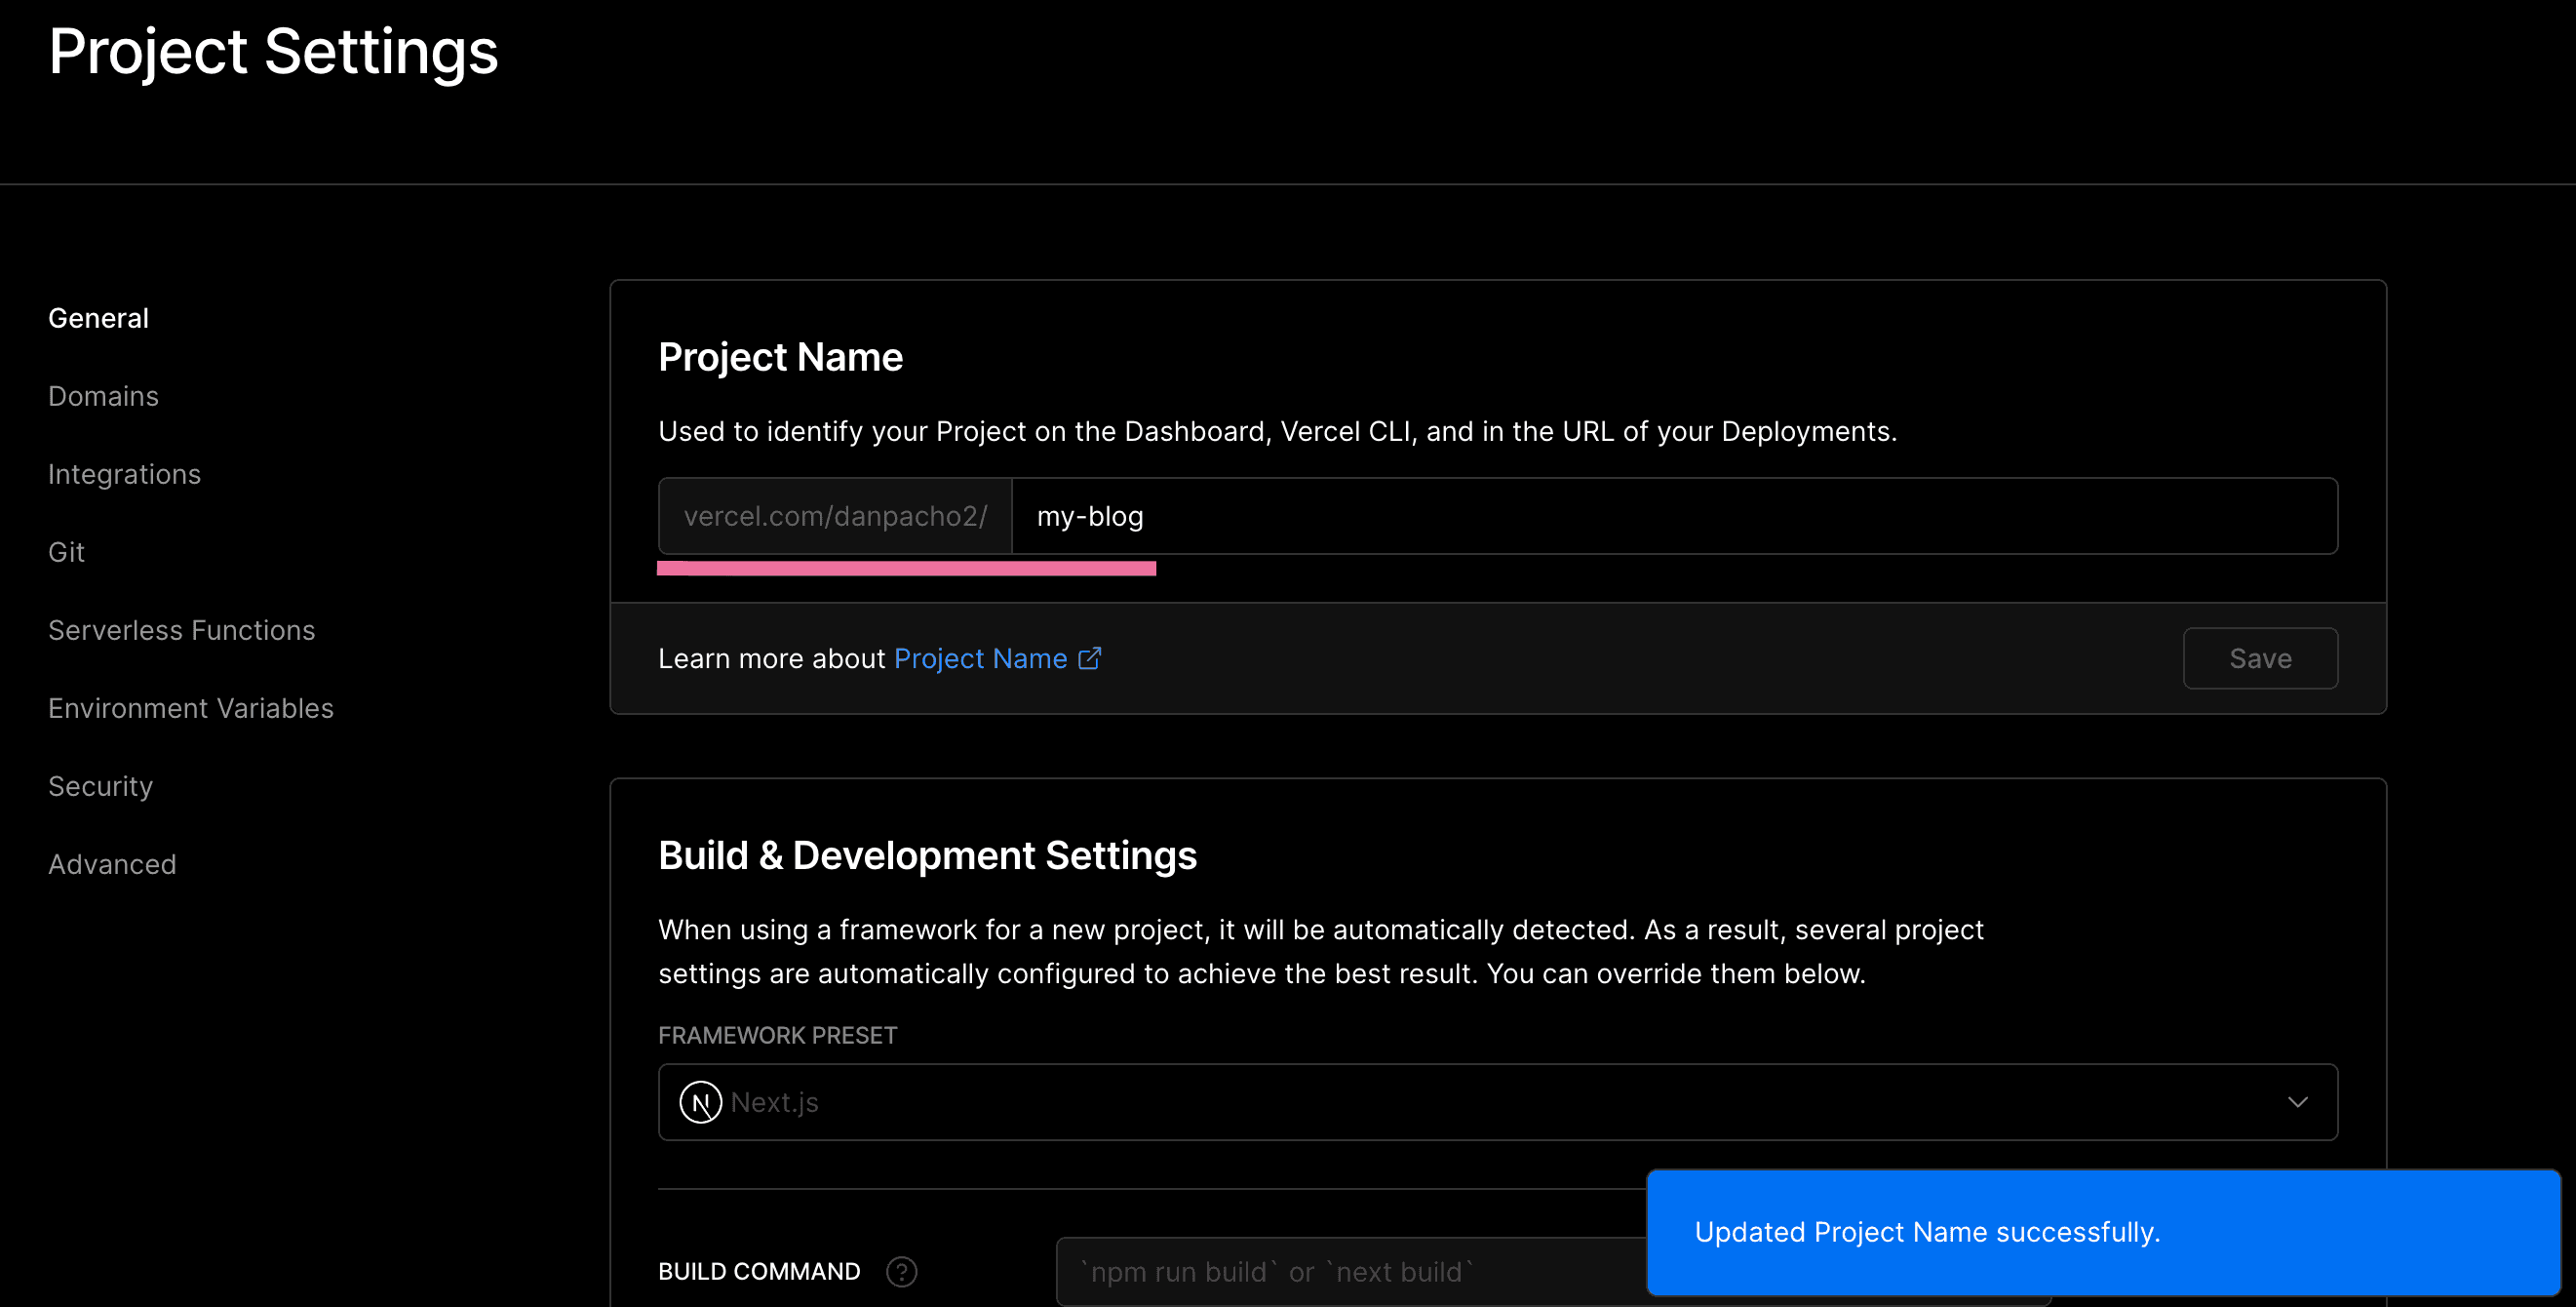Click the Build & Development Settings heading
The width and height of the screenshot is (2576, 1307).
927,855
